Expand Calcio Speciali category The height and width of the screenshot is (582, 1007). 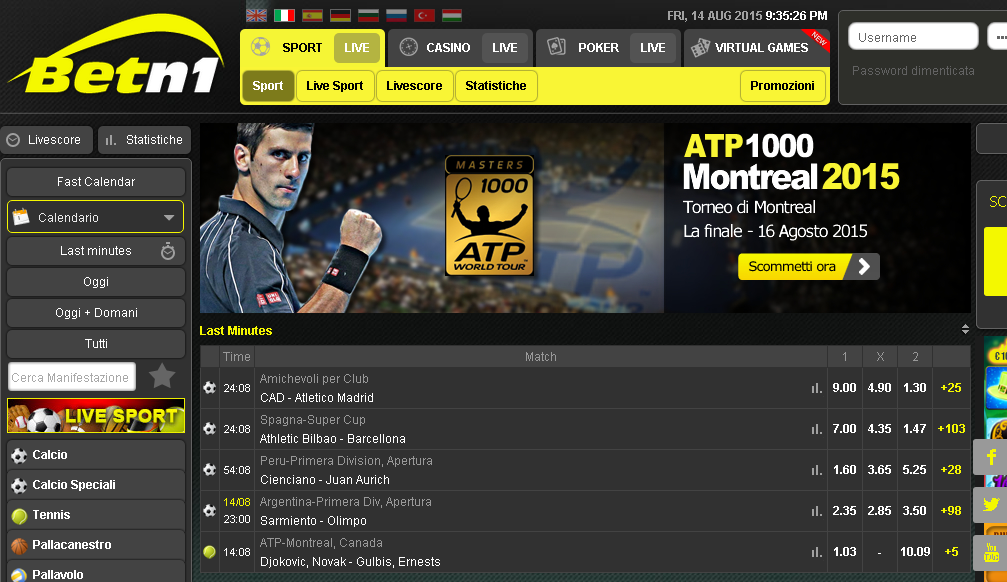[x=96, y=485]
